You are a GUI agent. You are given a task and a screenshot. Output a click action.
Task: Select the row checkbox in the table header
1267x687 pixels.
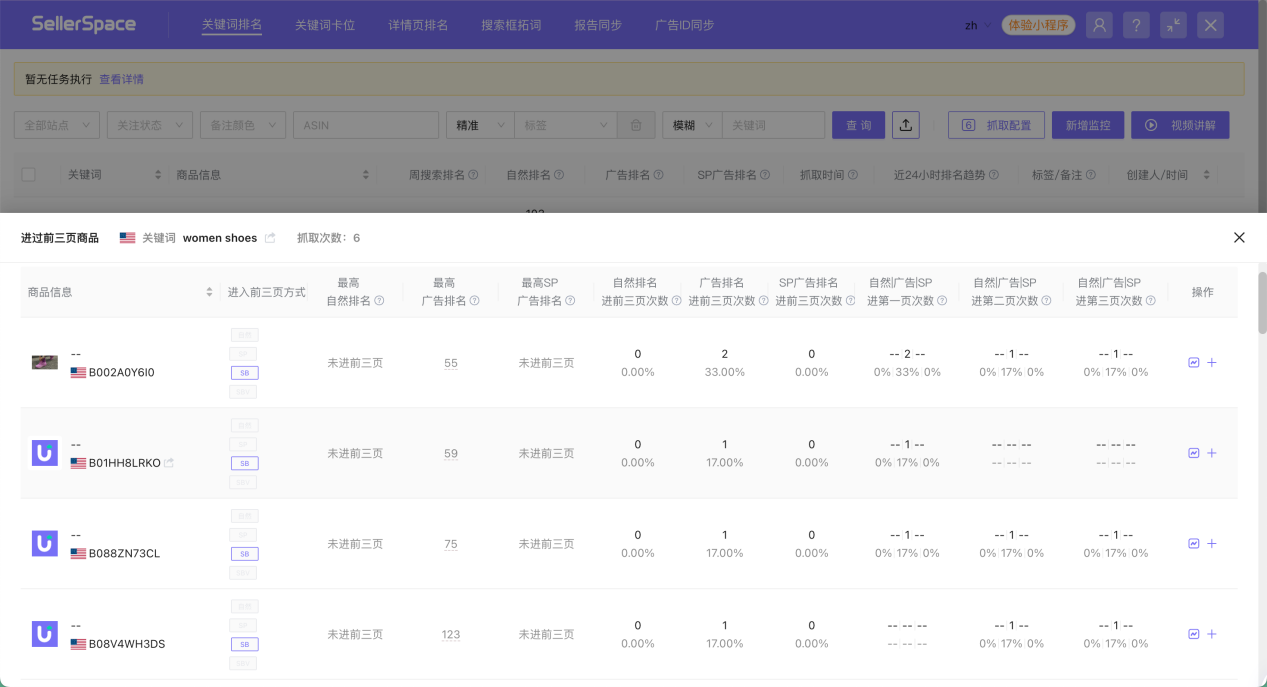(x=28, y=173)
